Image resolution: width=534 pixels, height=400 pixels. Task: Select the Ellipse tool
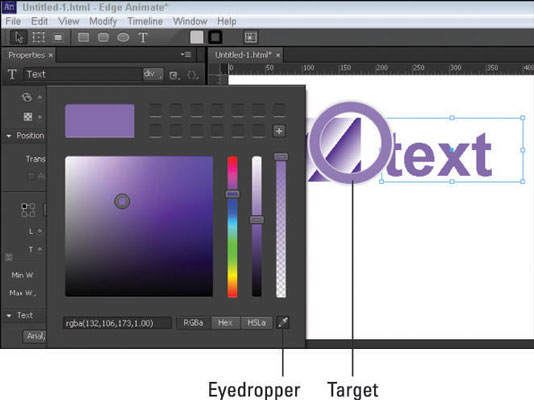tap(123, 37)
